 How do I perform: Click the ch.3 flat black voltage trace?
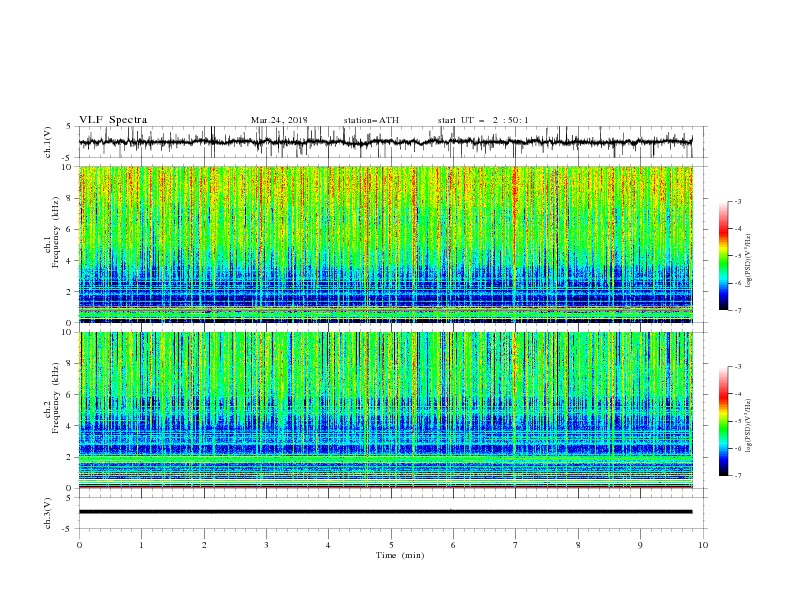coord(385,512)
